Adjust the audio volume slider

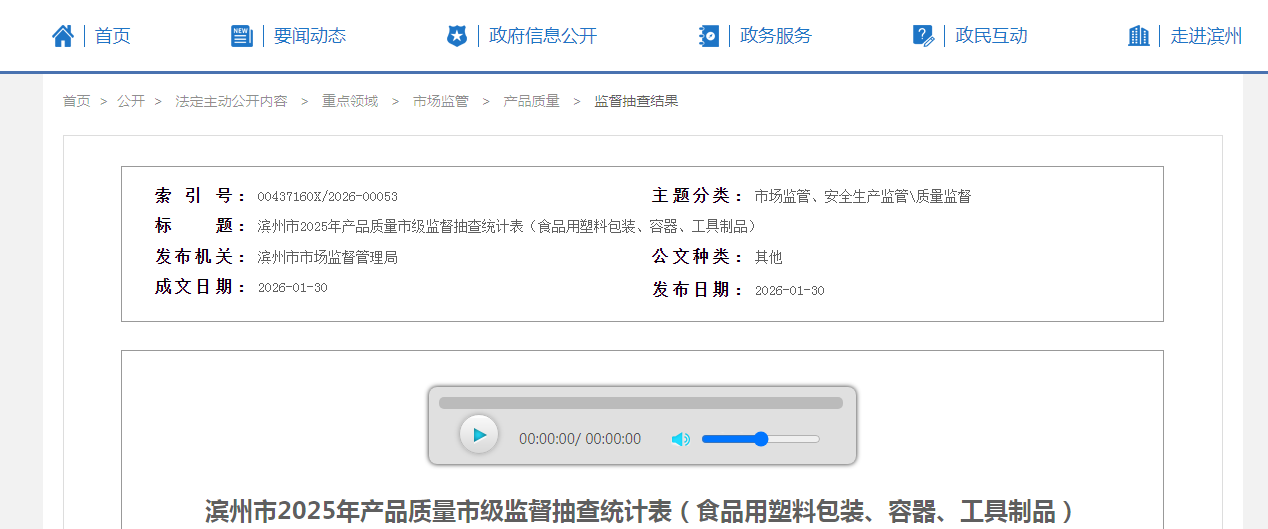(760, 439)
